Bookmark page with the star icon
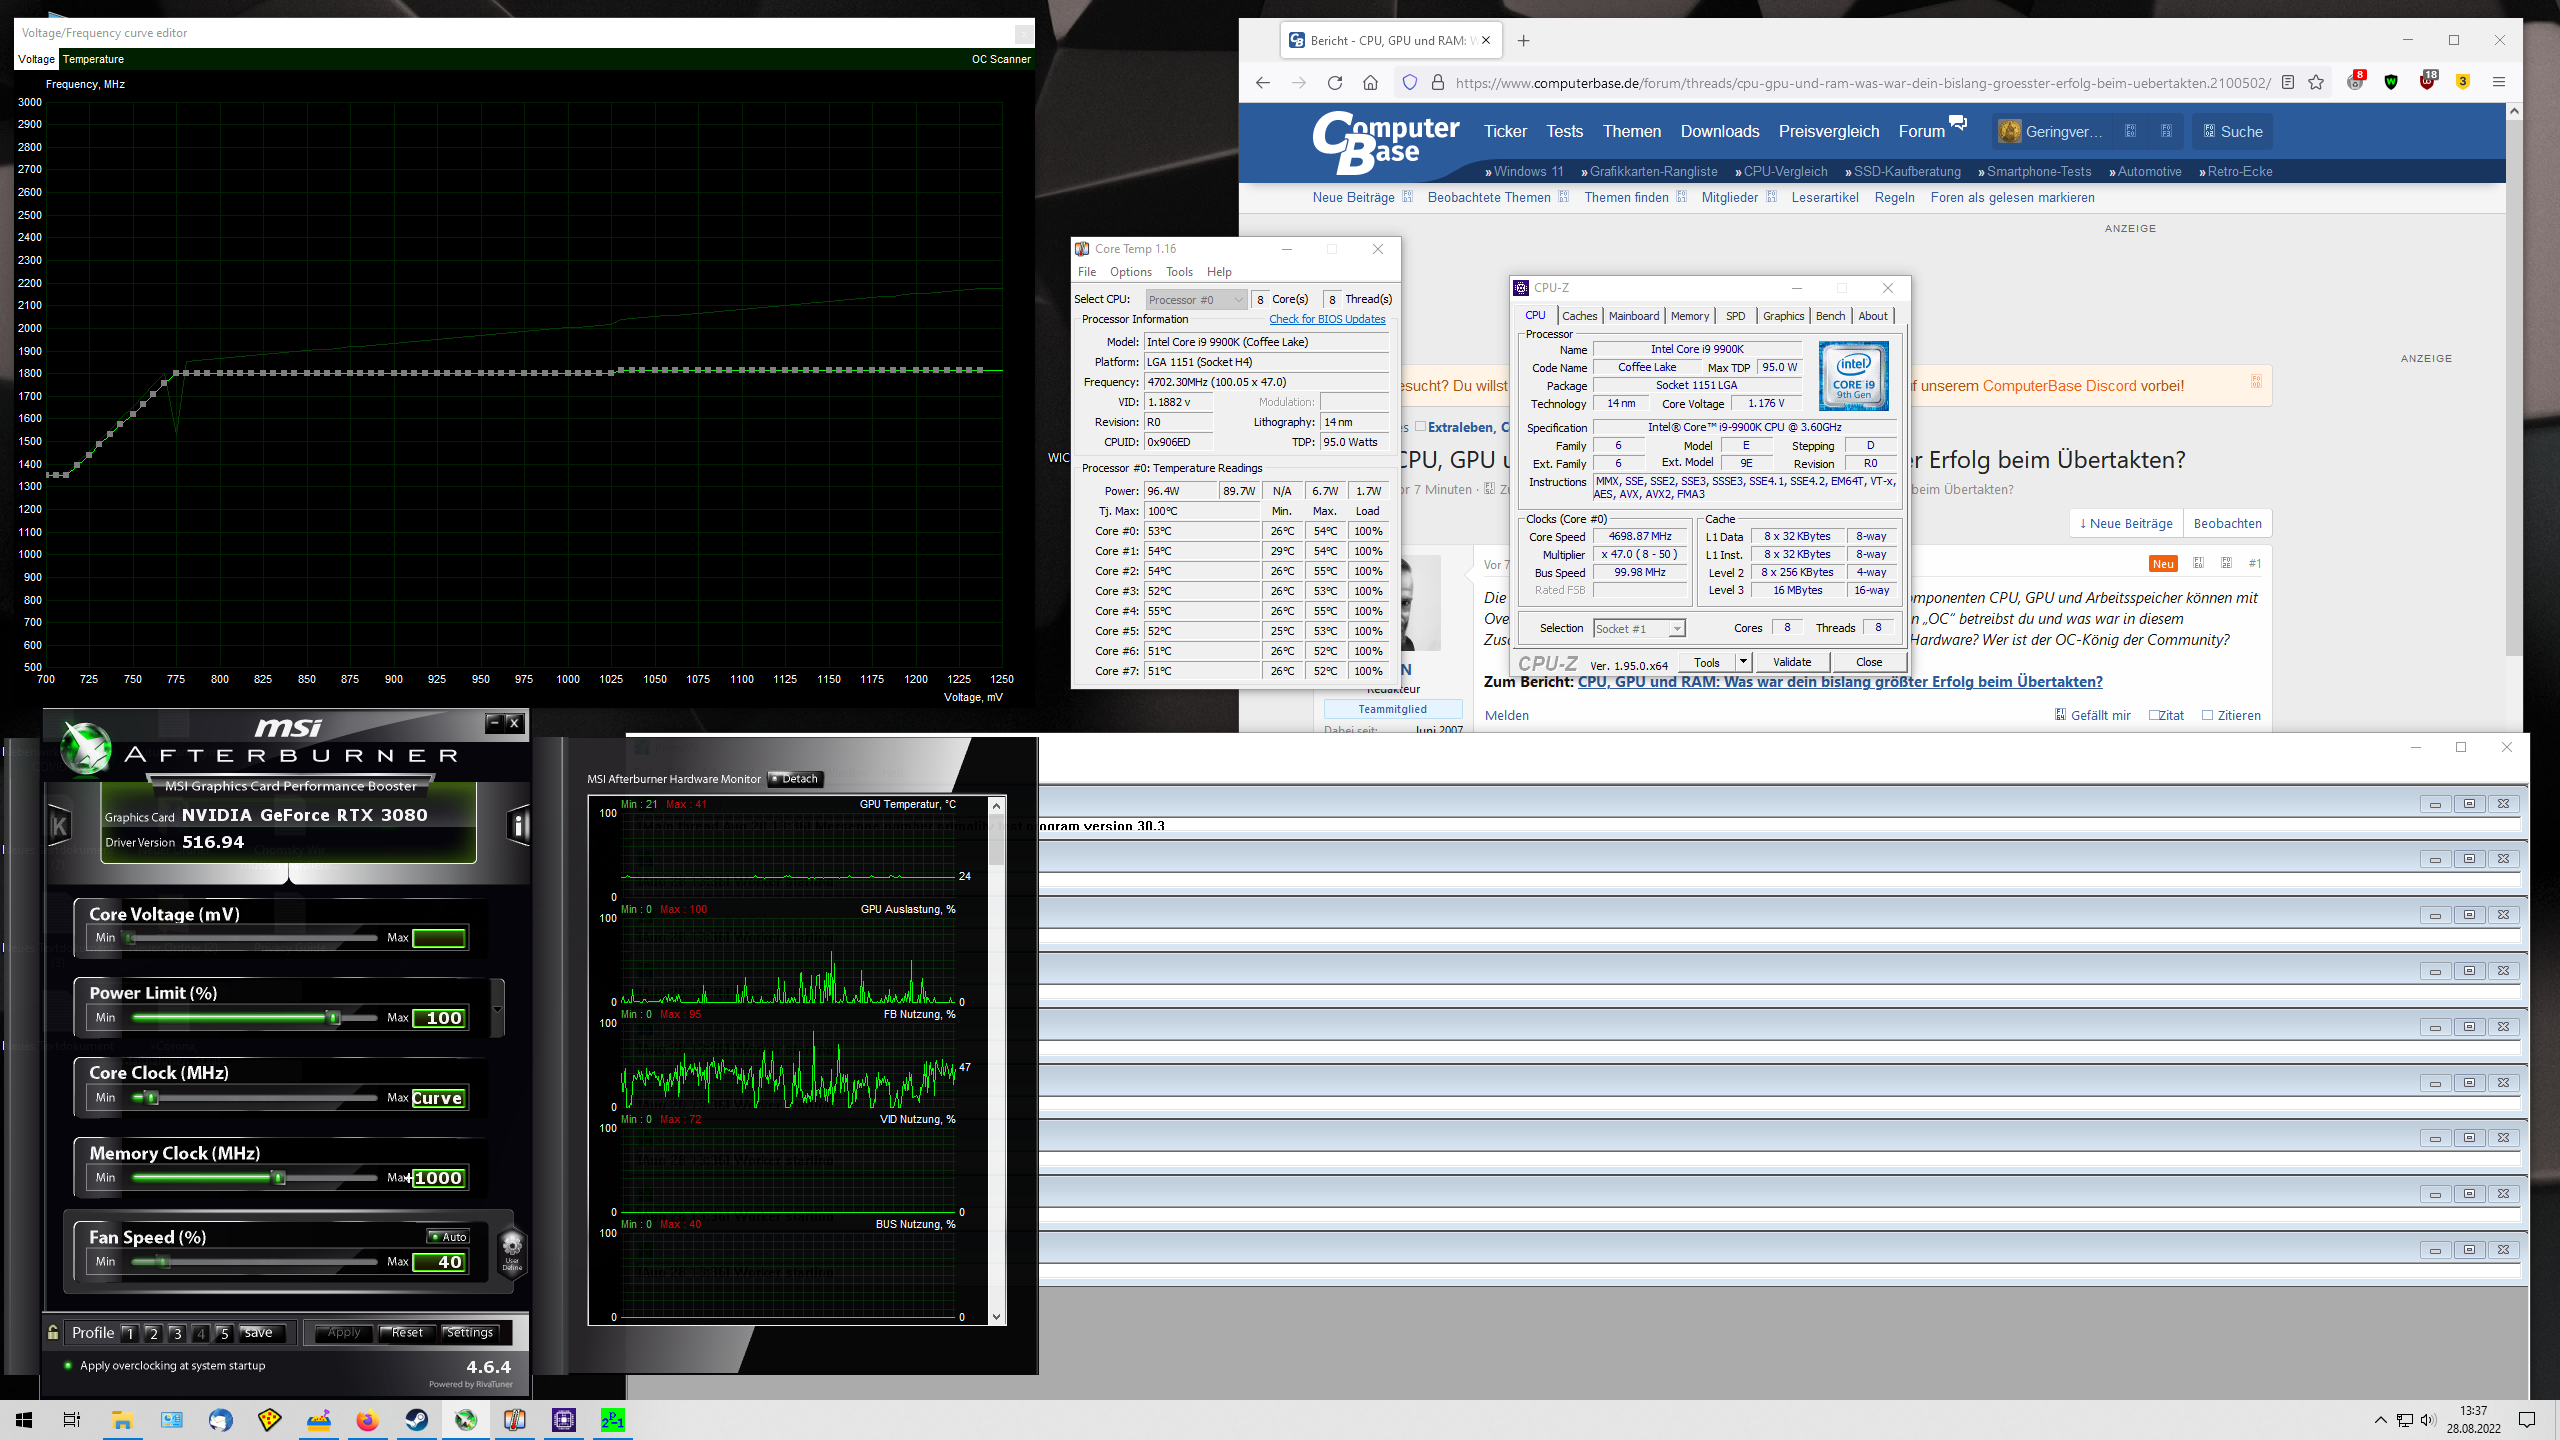Screen dimensions: 2560x1440 point(2316,83)
